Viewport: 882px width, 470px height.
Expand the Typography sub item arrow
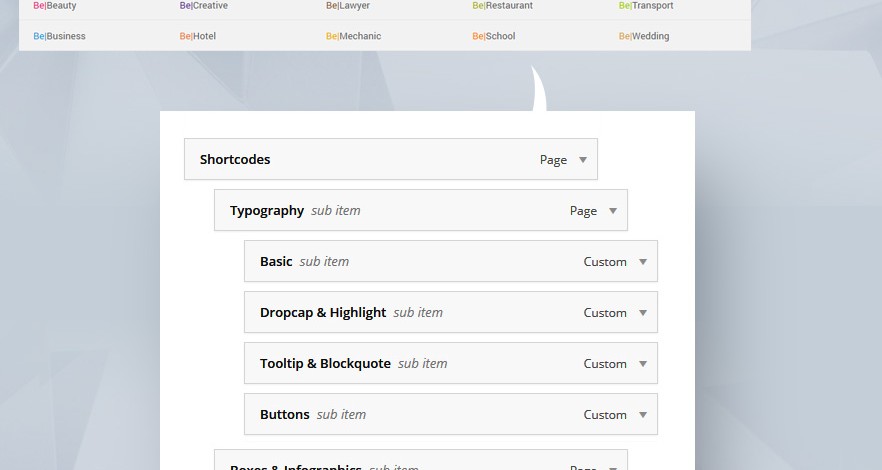(x=613, y=211)
